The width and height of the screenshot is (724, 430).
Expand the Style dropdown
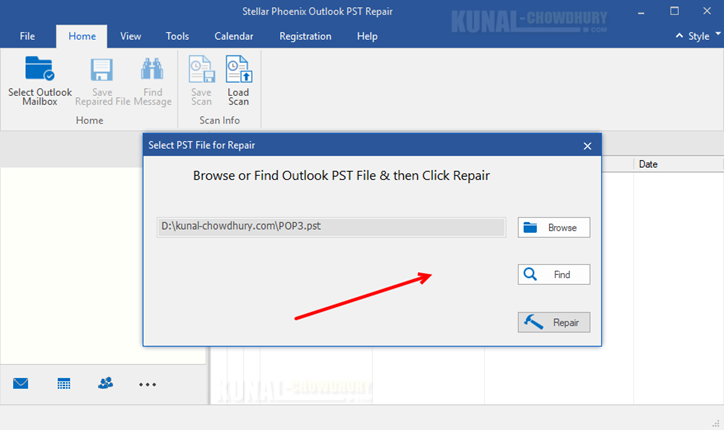703,36
